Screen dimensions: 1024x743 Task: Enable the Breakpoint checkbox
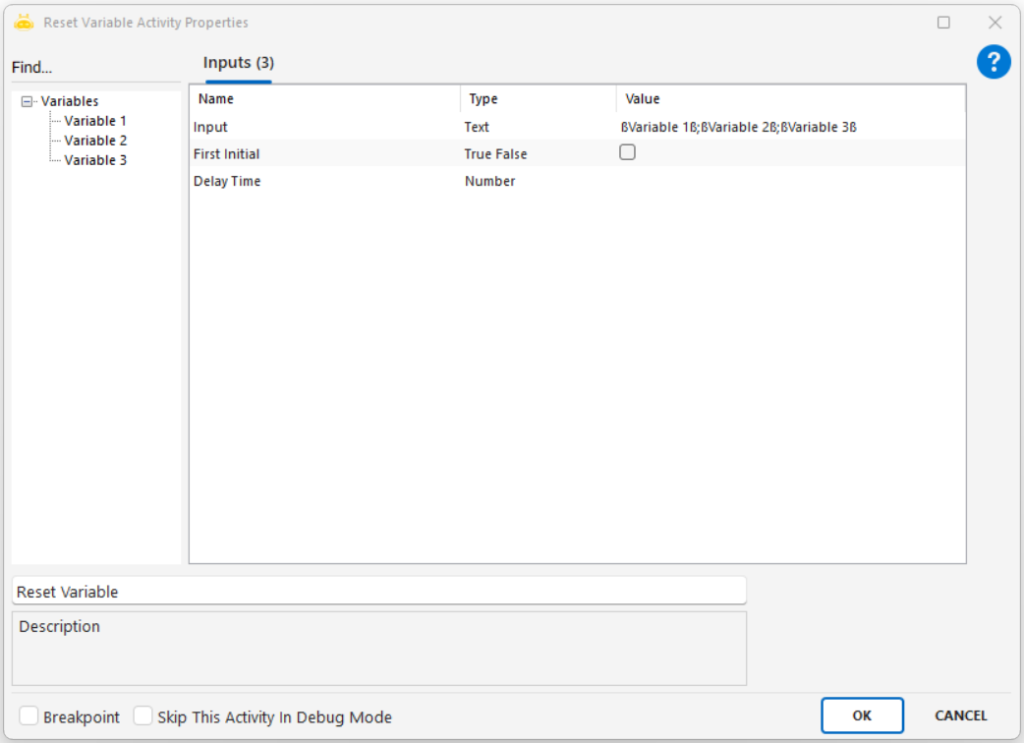click(x=30, y=716)
